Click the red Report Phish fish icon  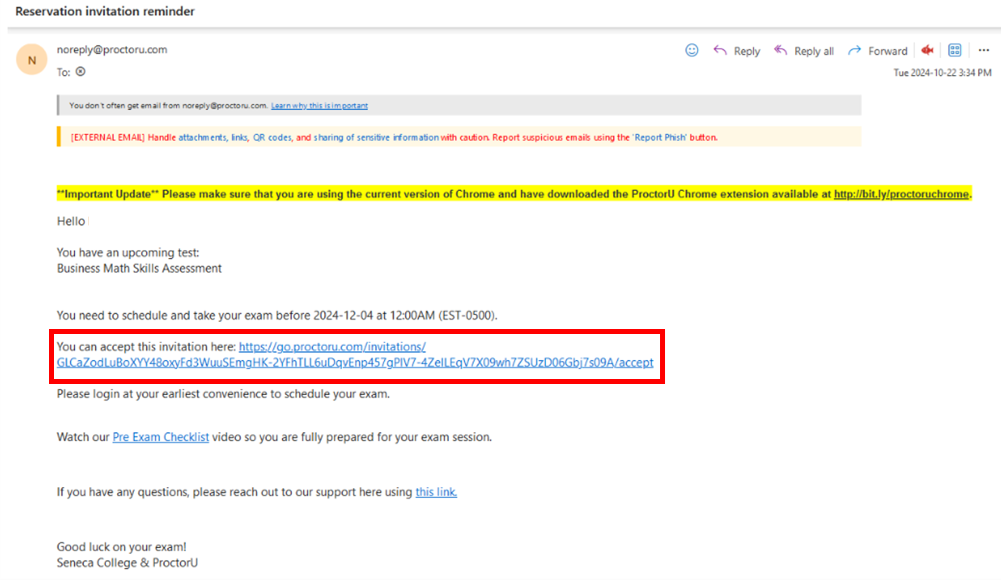pyautogui.click(x=927, y=50)
